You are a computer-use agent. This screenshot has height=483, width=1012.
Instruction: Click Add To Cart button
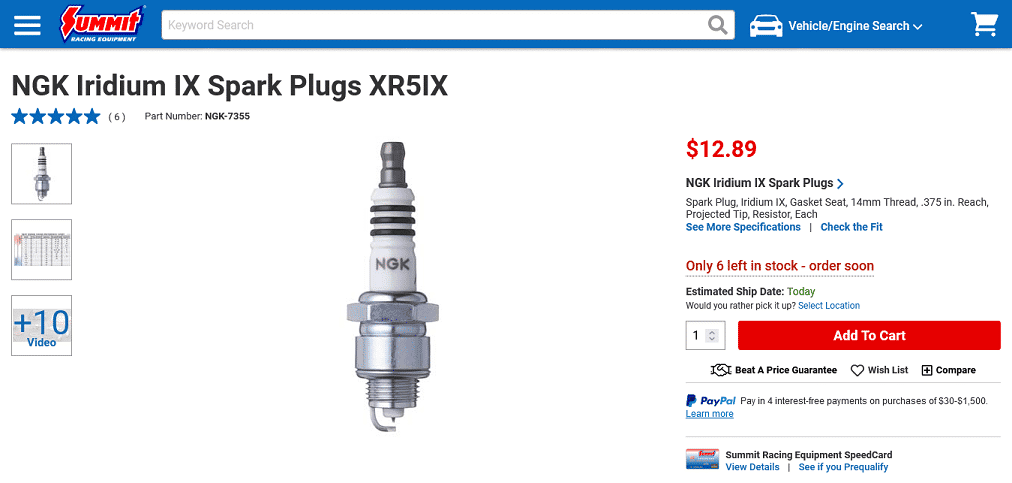tap(869, 336)
